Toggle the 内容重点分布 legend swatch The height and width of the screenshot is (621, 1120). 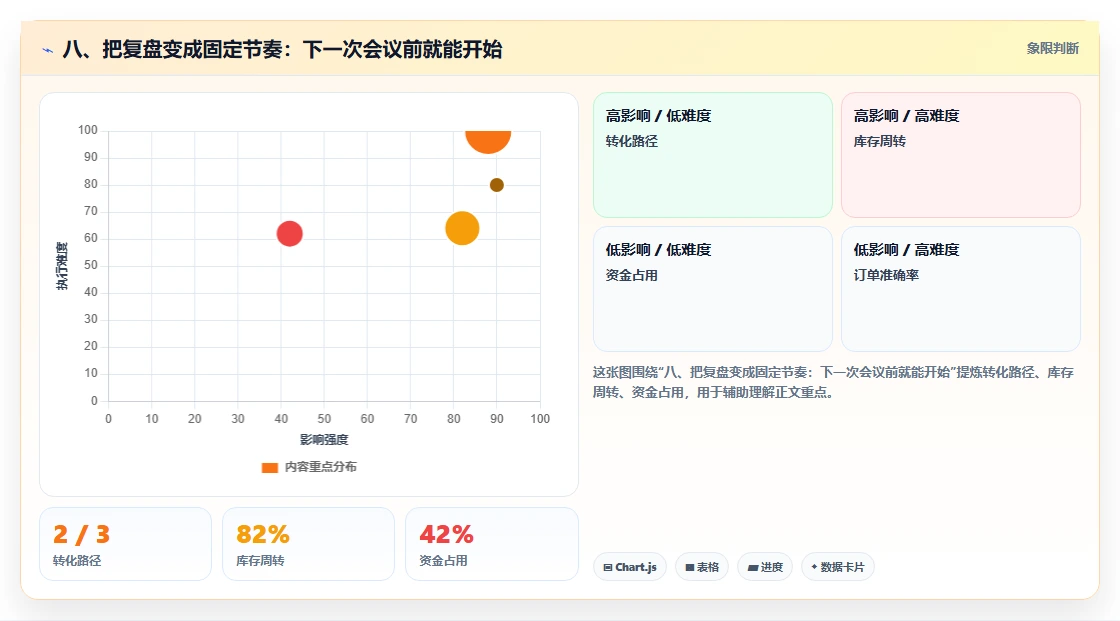[x=269, y=467]
